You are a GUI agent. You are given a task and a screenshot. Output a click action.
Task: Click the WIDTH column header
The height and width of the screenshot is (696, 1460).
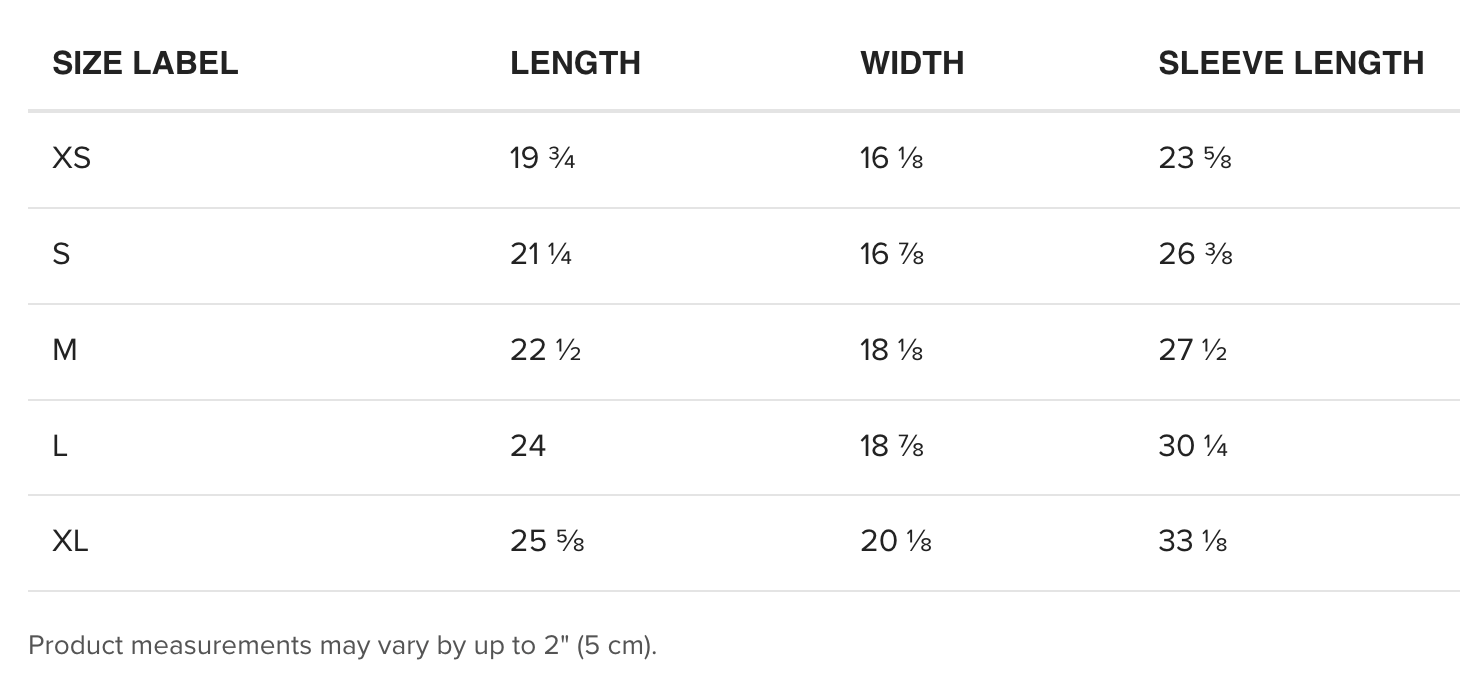coord(912,63)
